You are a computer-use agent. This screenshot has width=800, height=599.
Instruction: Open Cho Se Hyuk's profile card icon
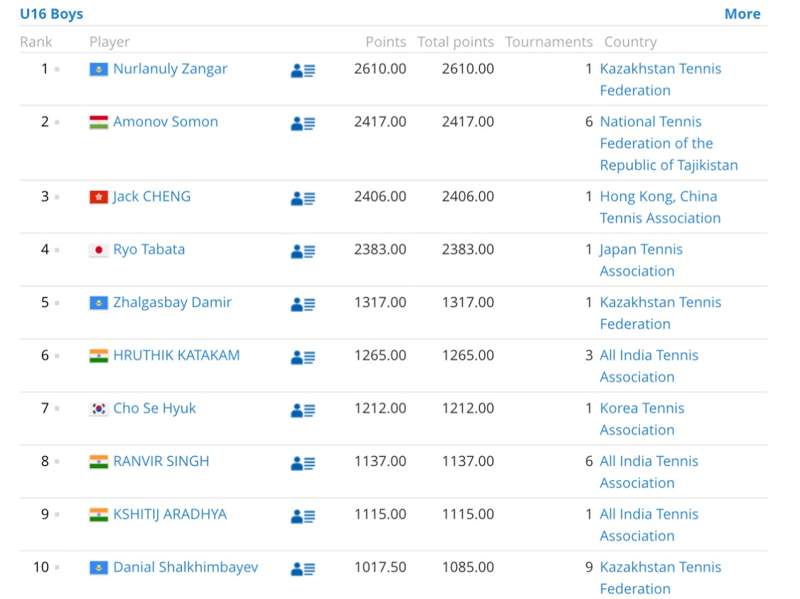[303, 410]
